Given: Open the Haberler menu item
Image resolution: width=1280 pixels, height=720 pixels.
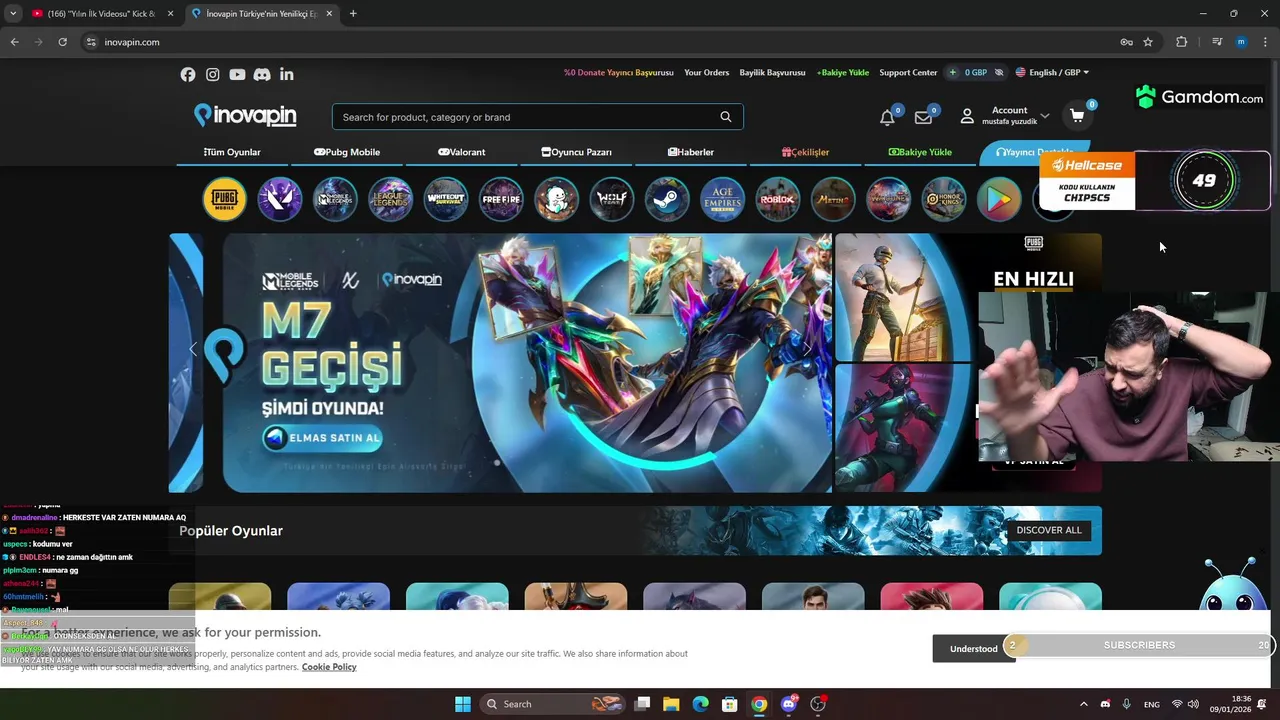Looking at the screenshot, I should point(691,152).
